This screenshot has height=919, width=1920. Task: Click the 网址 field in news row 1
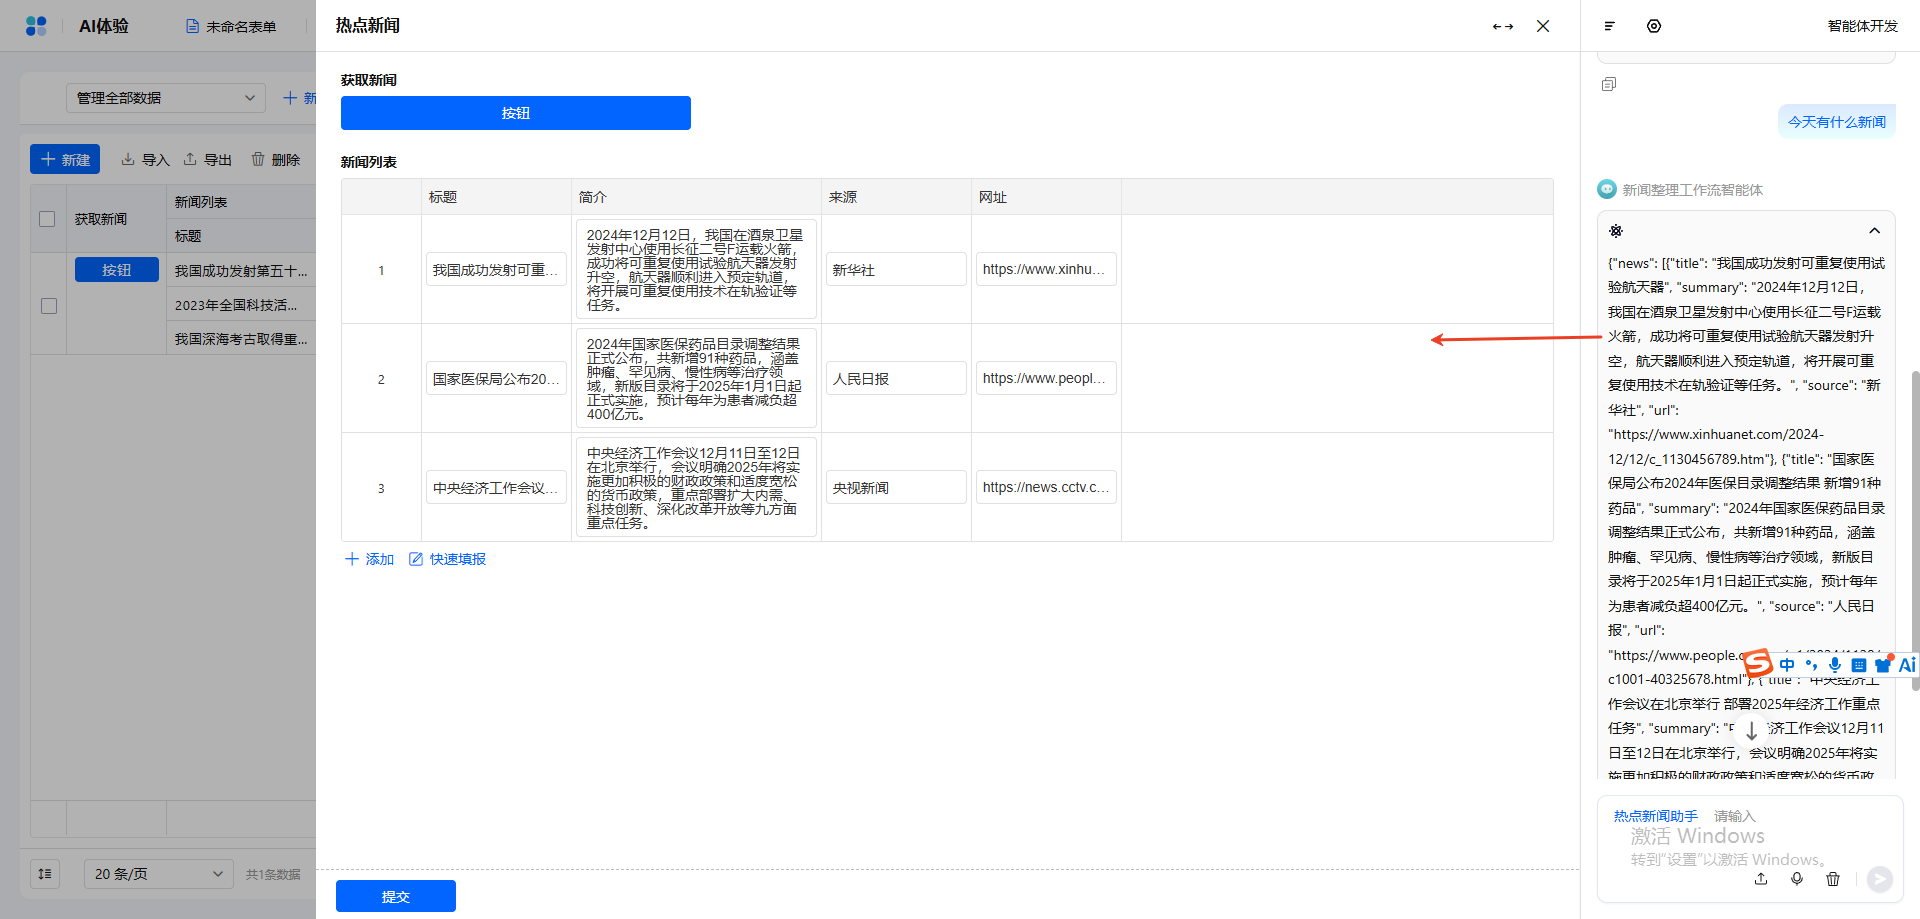[x=1046, y=269]
